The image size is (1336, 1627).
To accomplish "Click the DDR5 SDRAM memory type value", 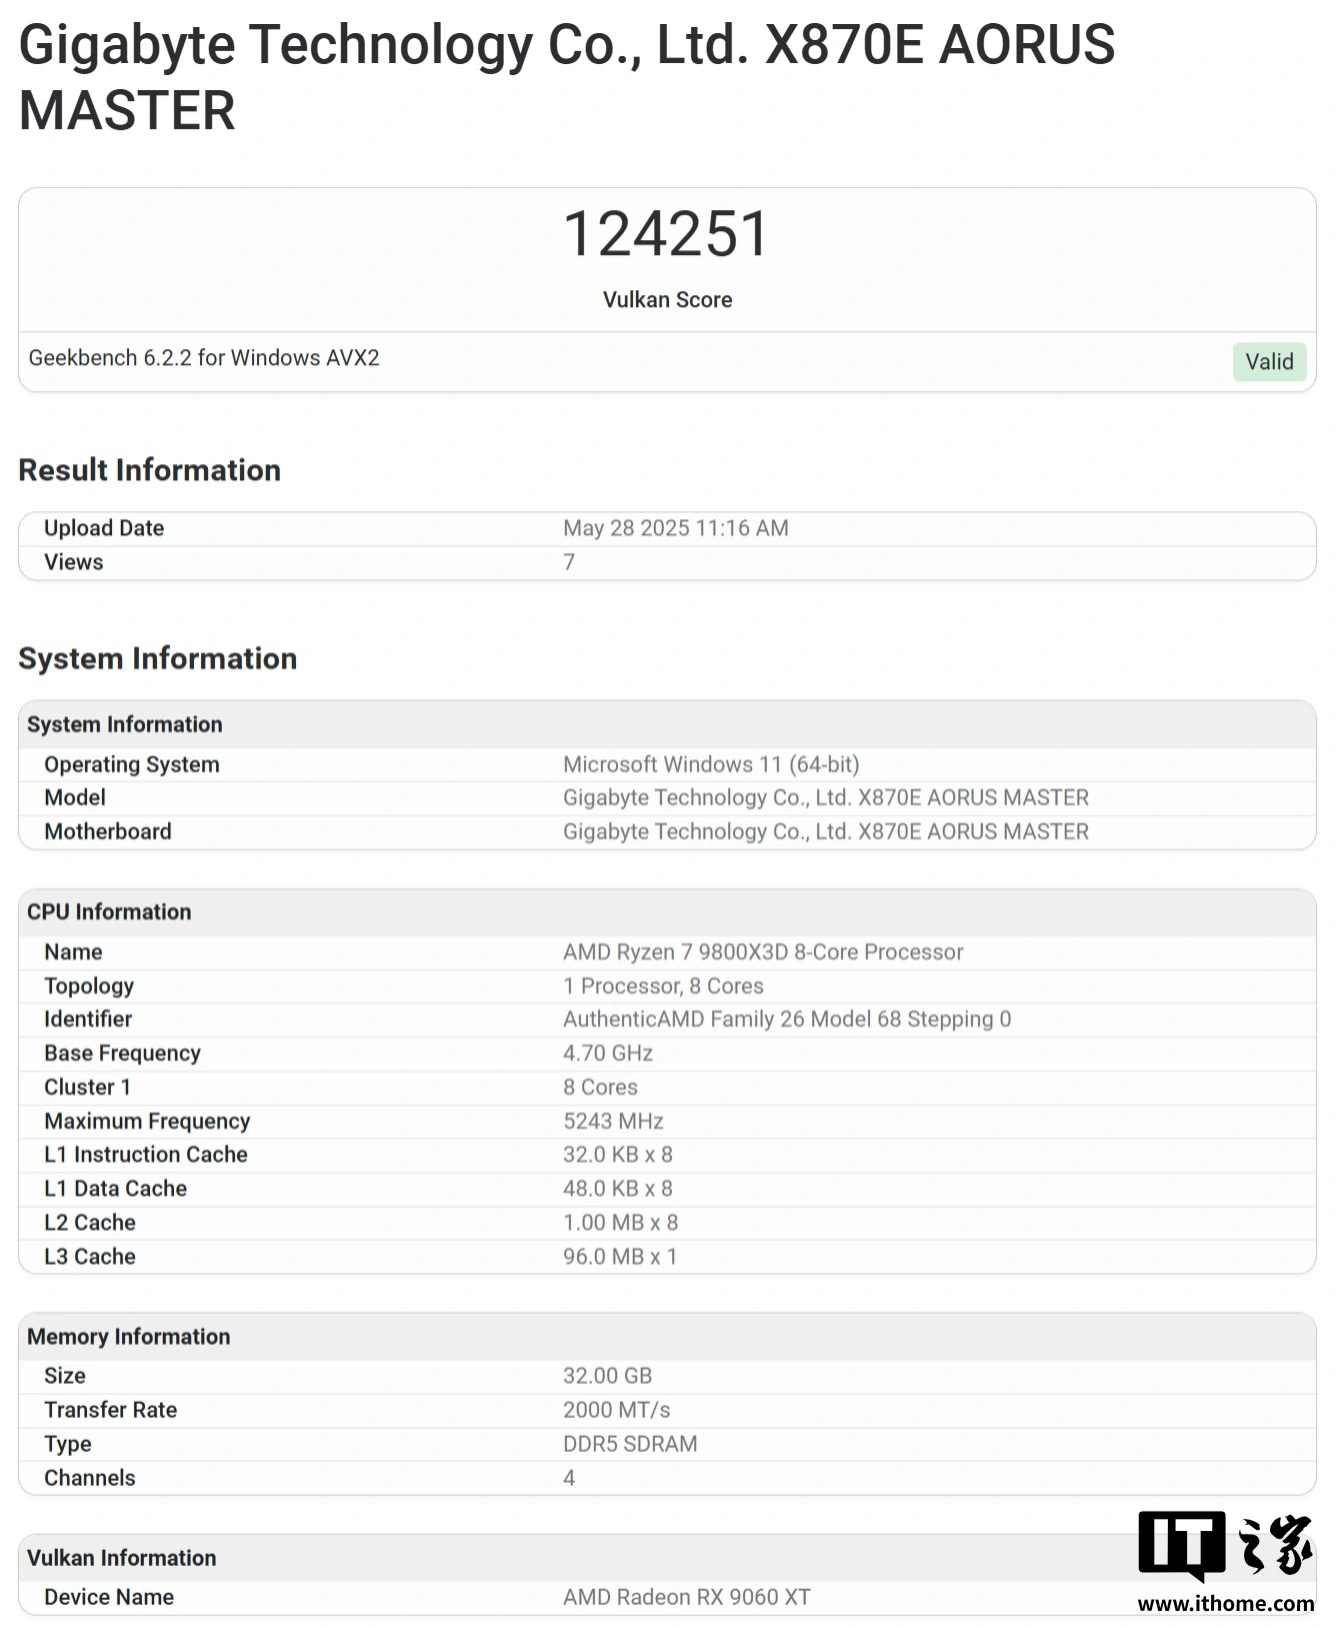I will click(630, 1443).
